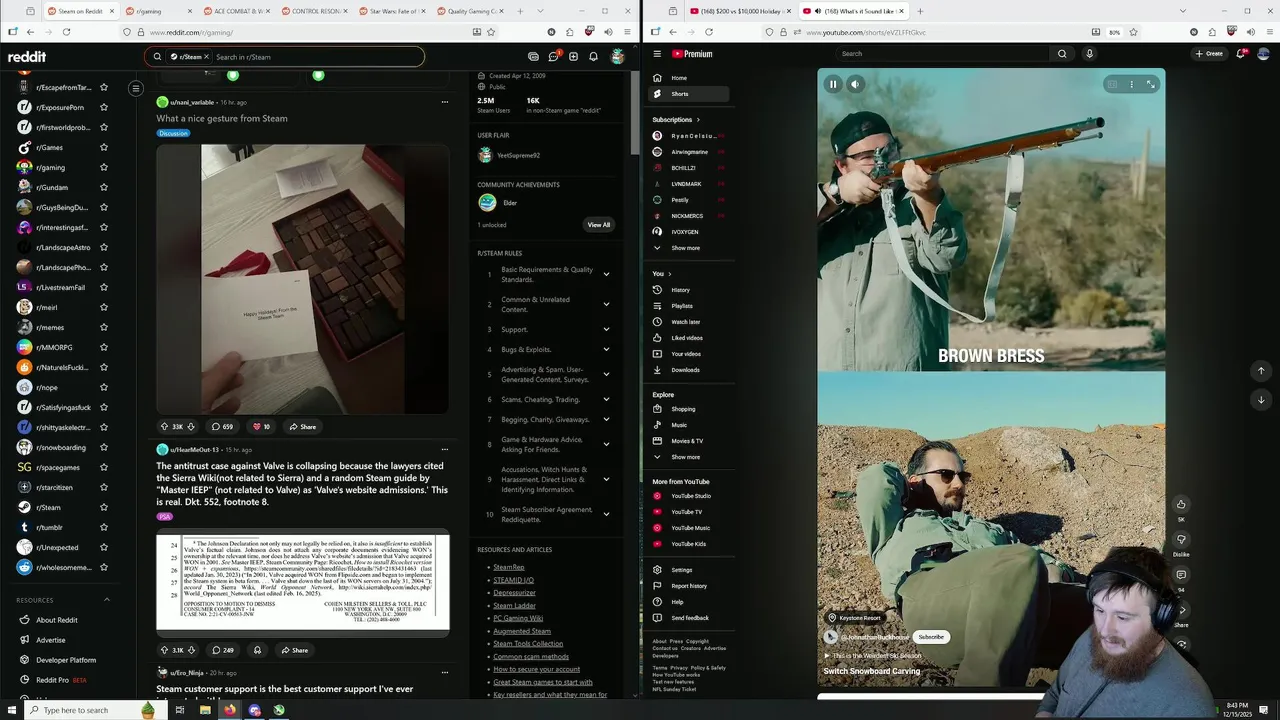
Task: Click the YouTube Create button
Action: [x=1210, y=54]
